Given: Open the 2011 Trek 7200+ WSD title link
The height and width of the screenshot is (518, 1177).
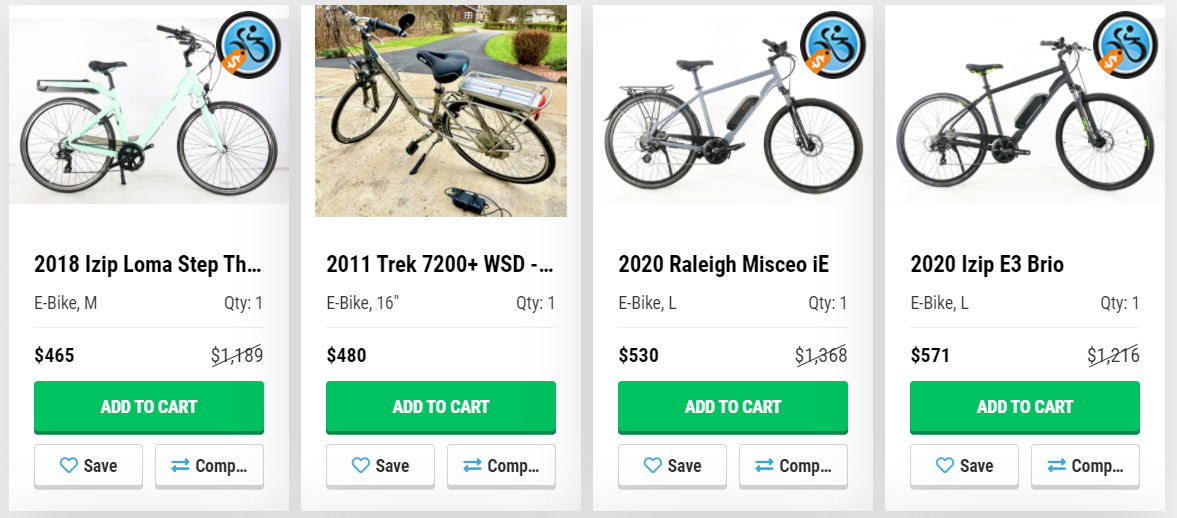Looking at the screenshot, I should 440,265.
